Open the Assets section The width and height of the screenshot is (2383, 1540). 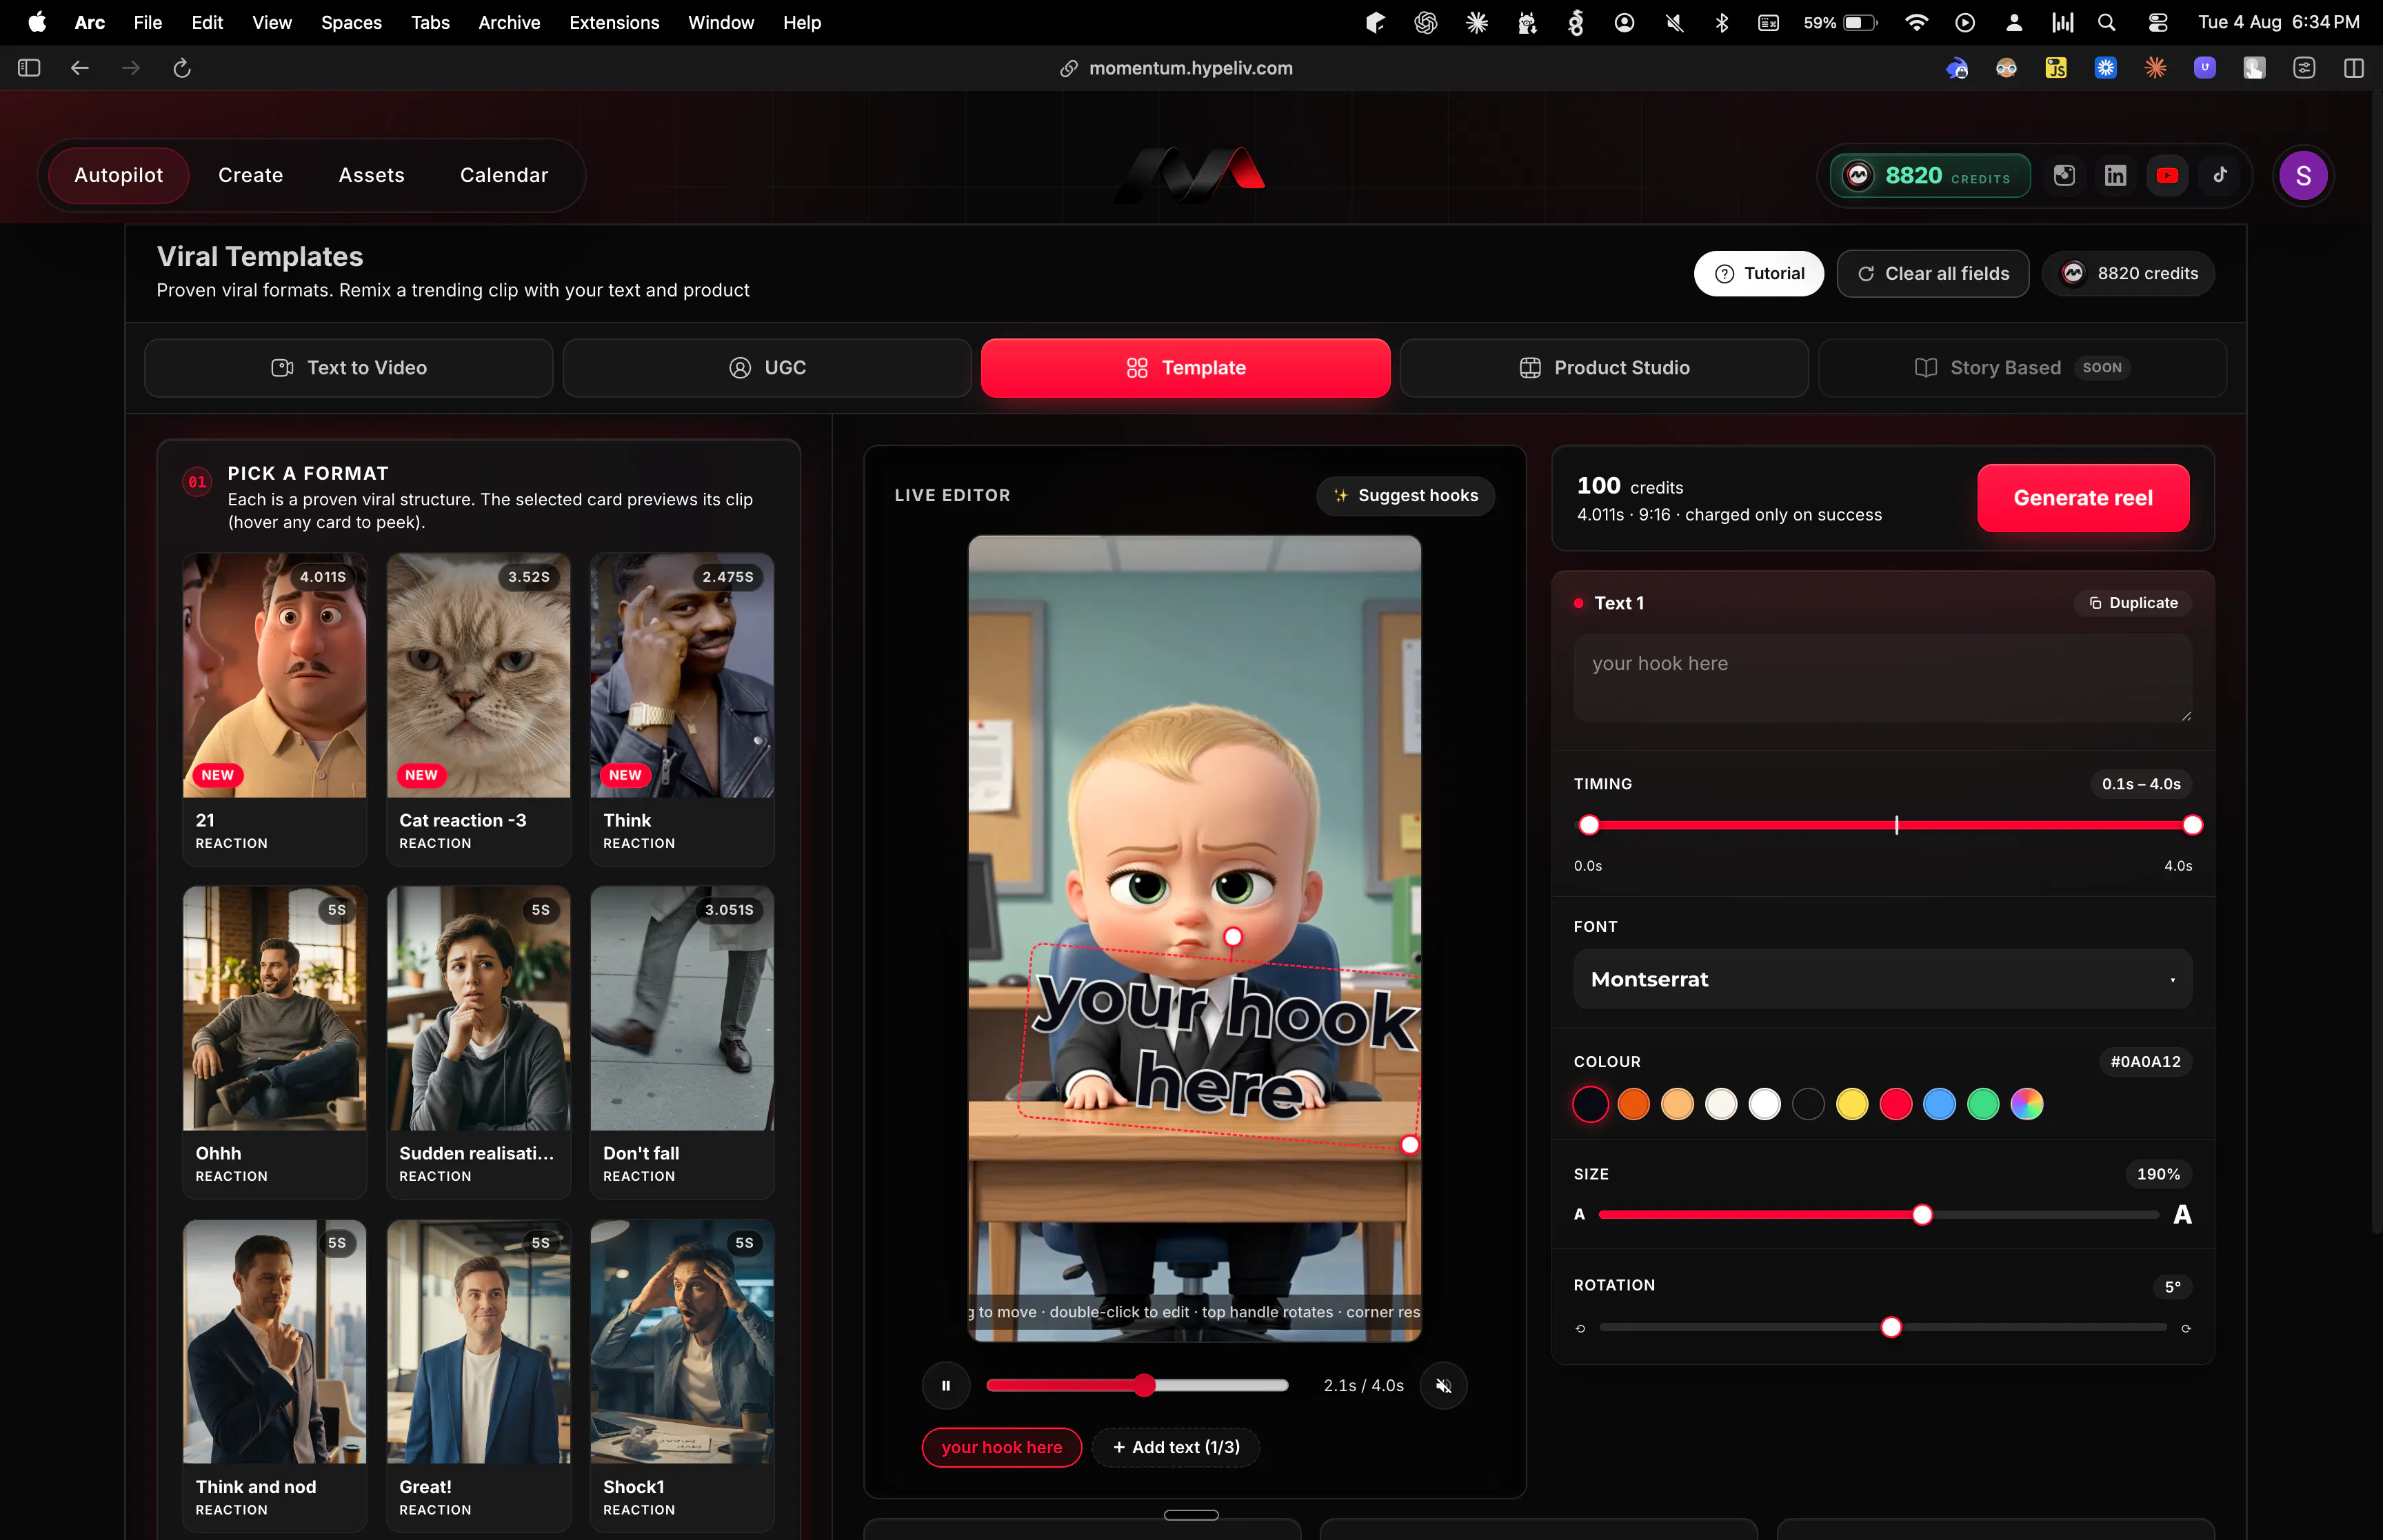[x=372, y=175]
